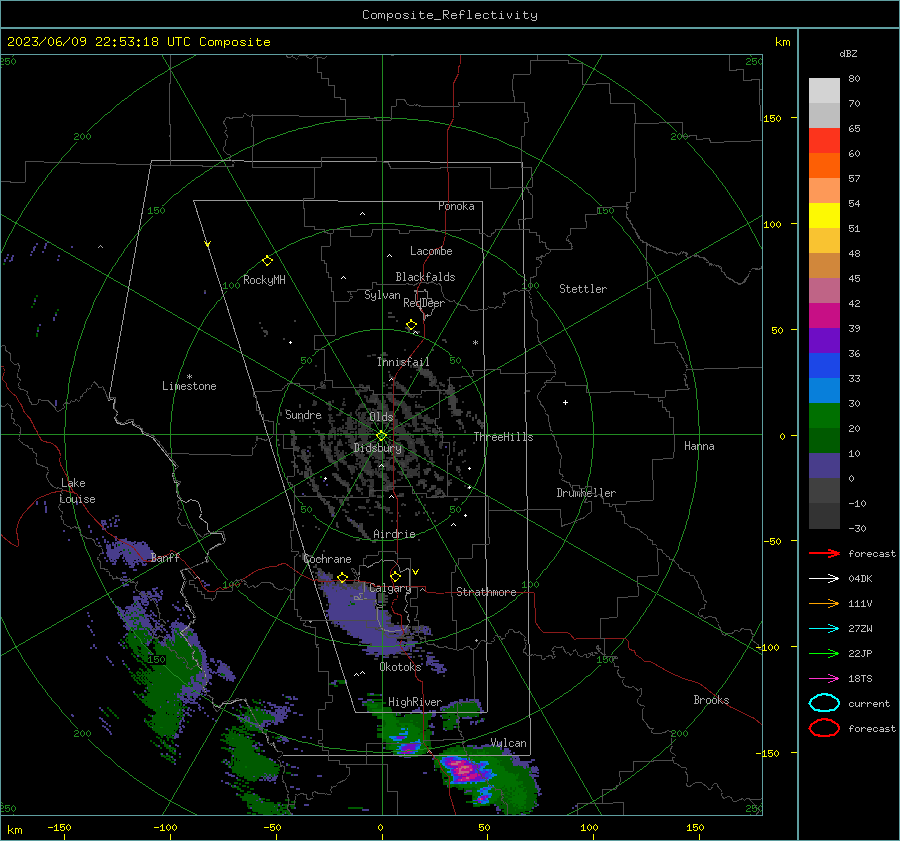Click the 04DK legend label
900x841 pixels.
(860, 579)
